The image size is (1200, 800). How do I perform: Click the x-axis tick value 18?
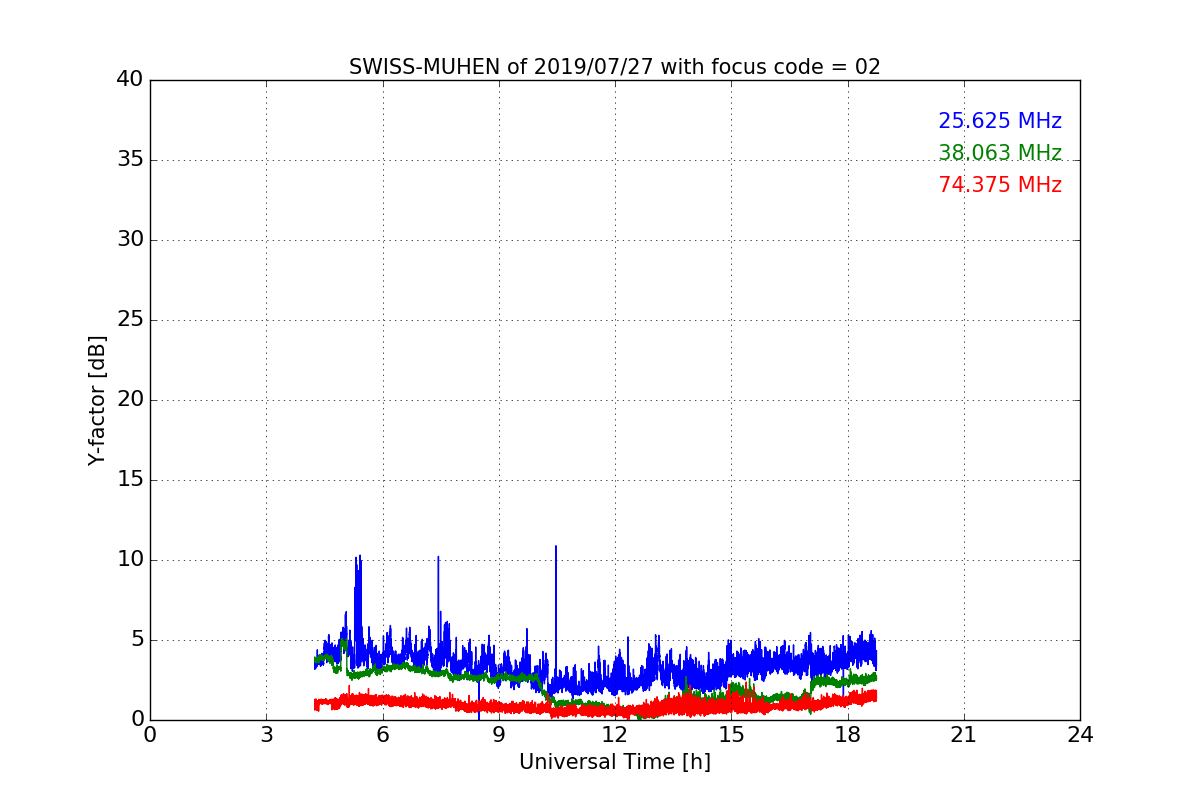point(847,735)
